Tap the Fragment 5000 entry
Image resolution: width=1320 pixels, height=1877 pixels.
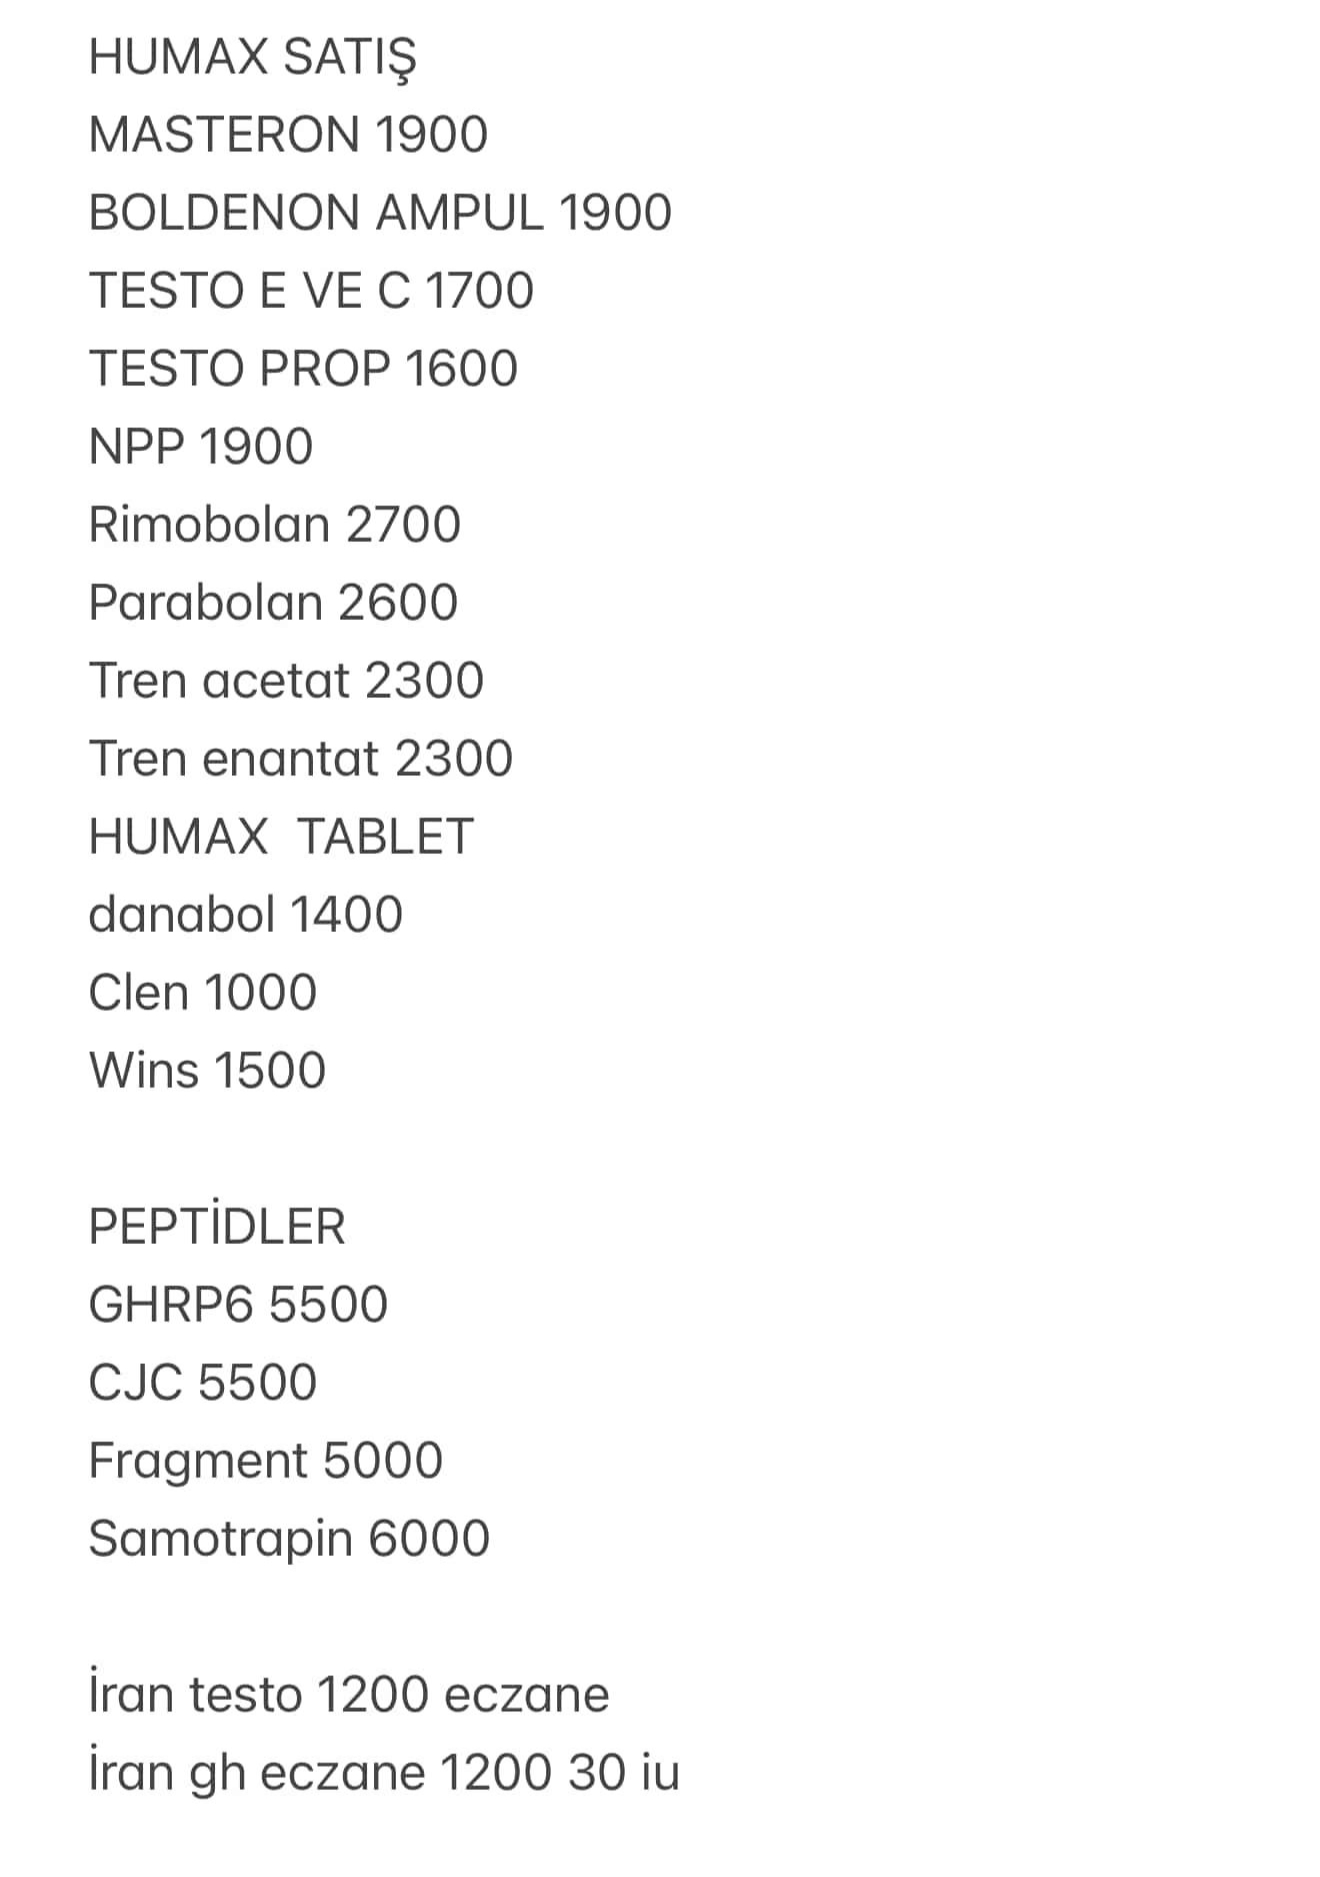[266, 1462]
